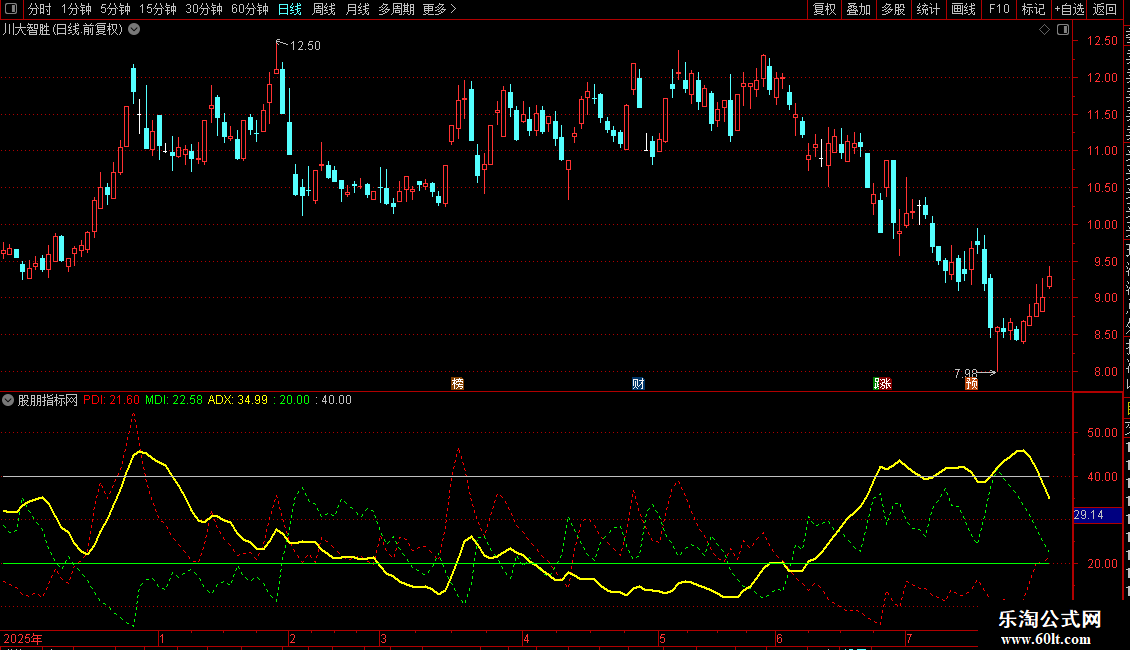1130x650 pixels.
Task: Open the 统计 statistics button
Action: [x=928, y=9]
